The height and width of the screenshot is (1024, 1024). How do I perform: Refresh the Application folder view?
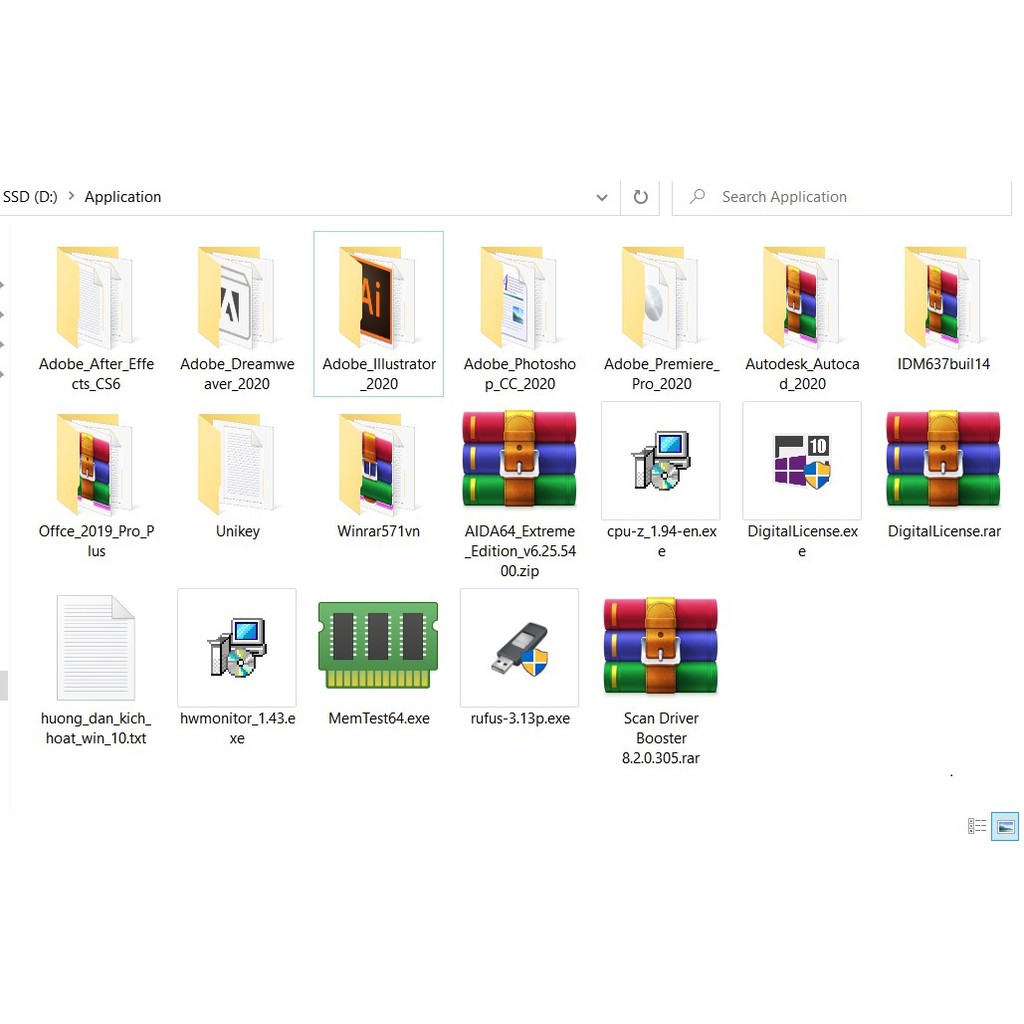[x=641, y=197]
